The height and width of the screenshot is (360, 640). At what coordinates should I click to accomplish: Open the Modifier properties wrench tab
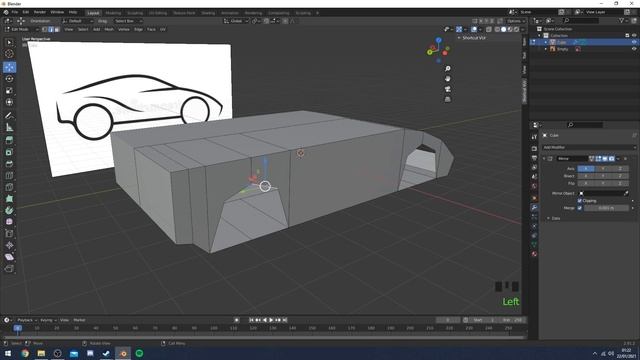[534, 208]
